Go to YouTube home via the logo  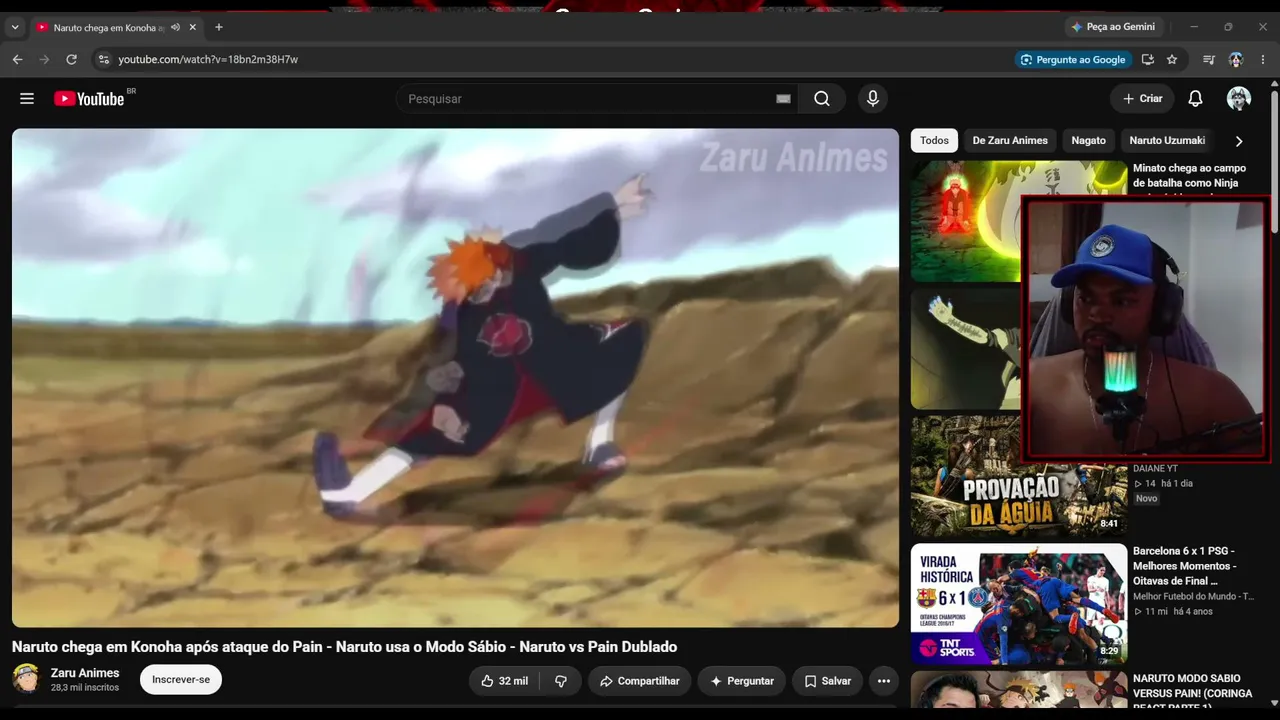89,99
